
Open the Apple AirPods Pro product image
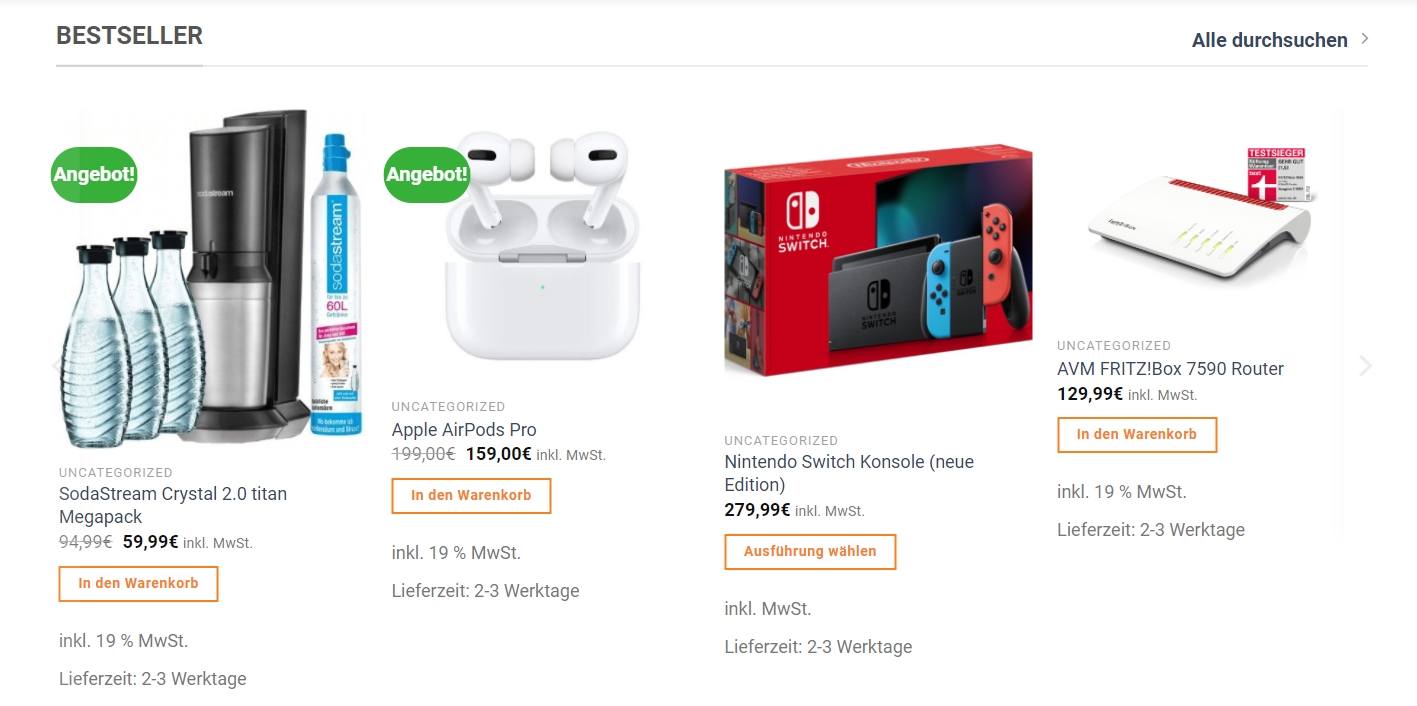pos(541,244)
